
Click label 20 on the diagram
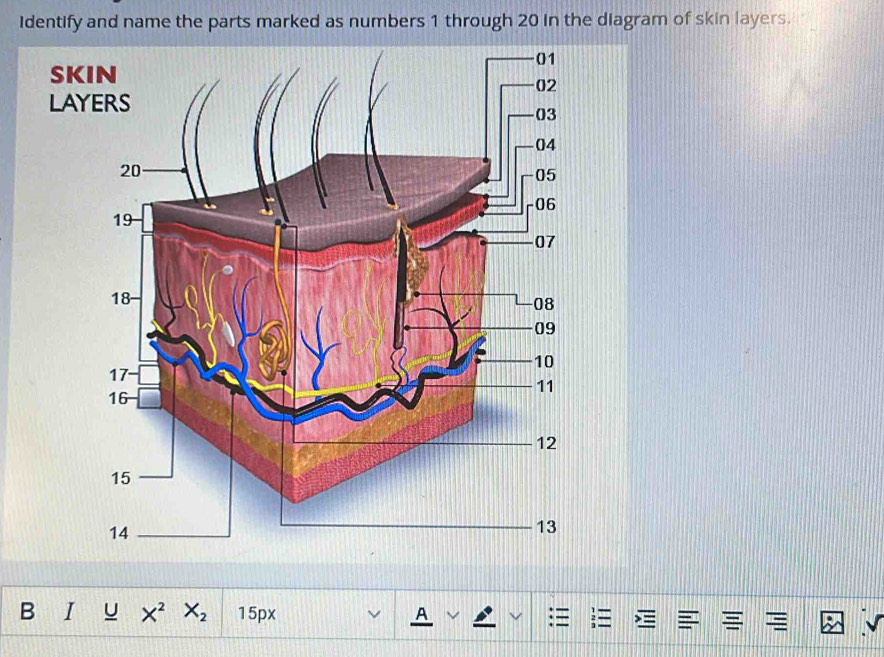130,170
